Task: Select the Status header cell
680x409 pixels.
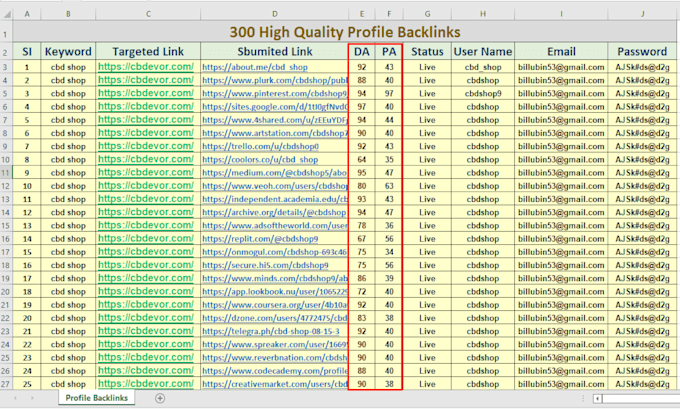Action: (427, 52)
